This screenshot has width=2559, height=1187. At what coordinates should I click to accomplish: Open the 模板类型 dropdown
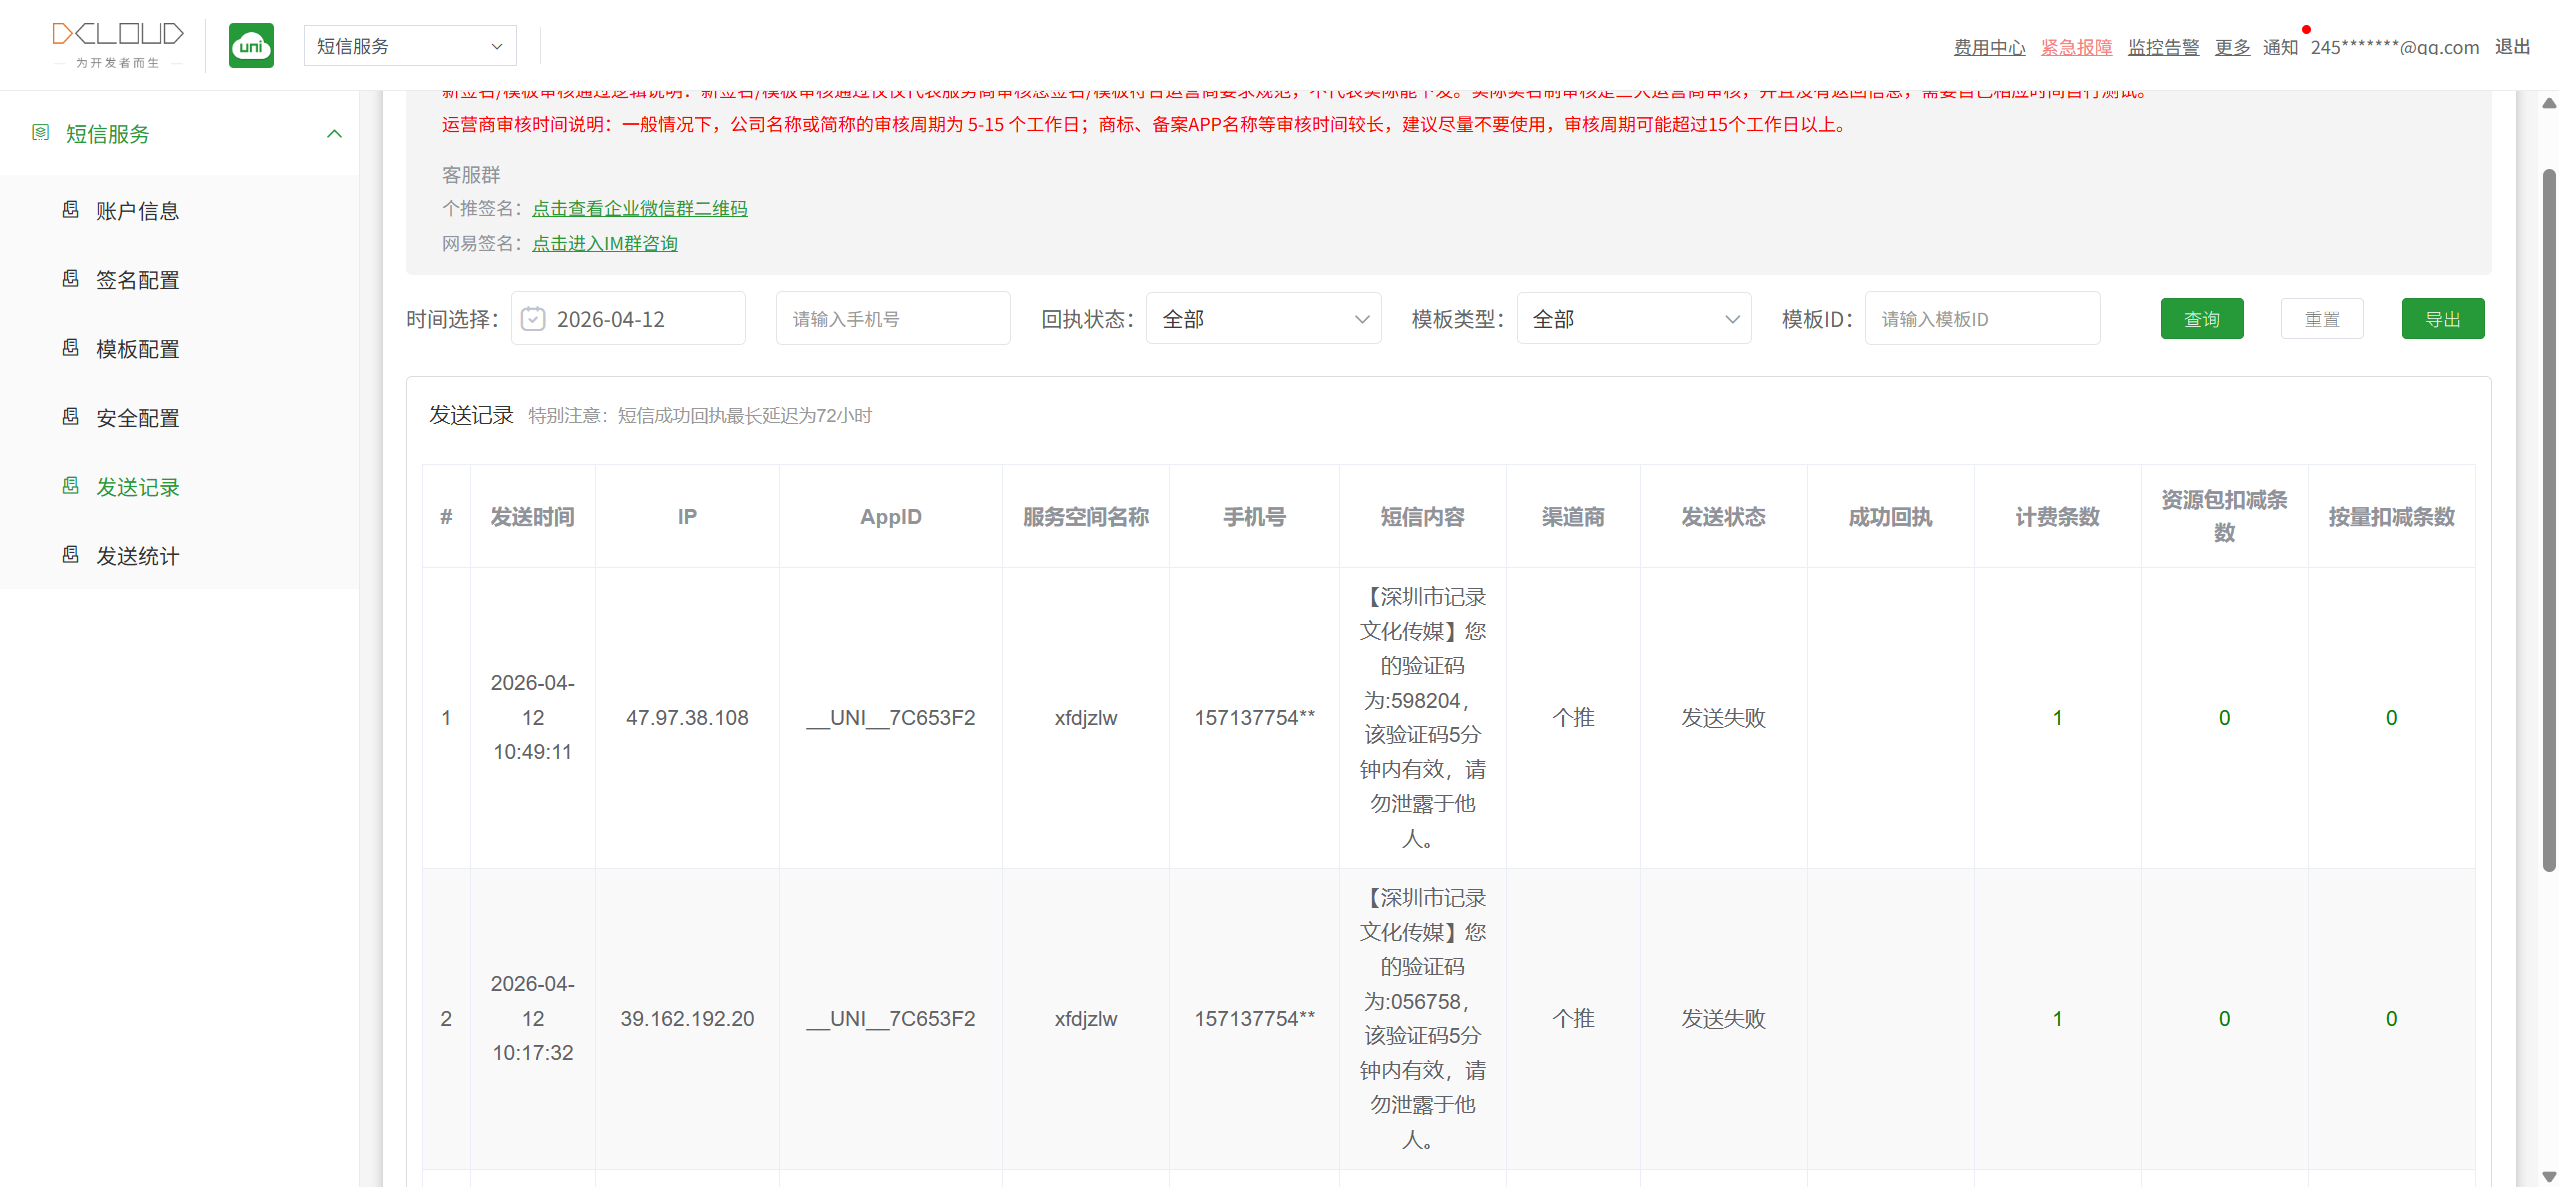point(1633,319)
